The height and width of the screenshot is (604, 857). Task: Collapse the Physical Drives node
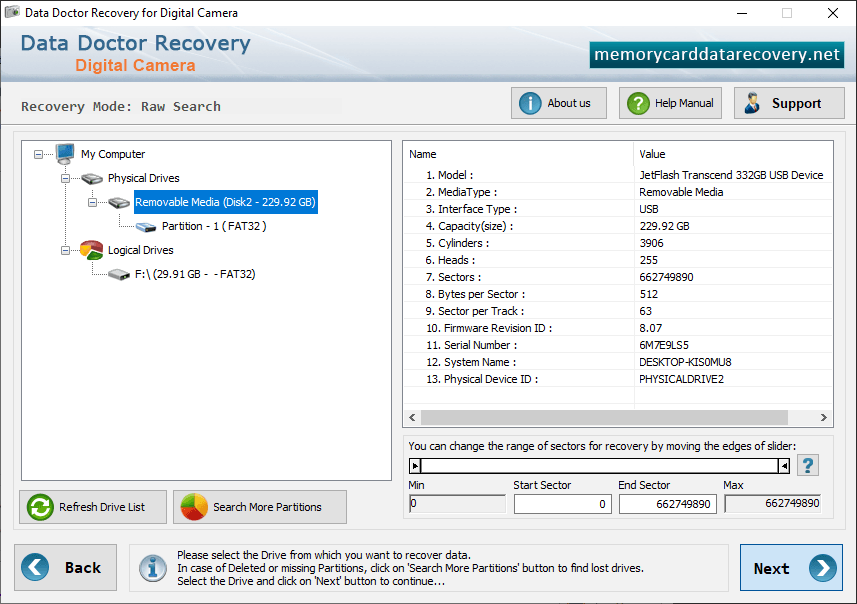[x=66, y=179]
